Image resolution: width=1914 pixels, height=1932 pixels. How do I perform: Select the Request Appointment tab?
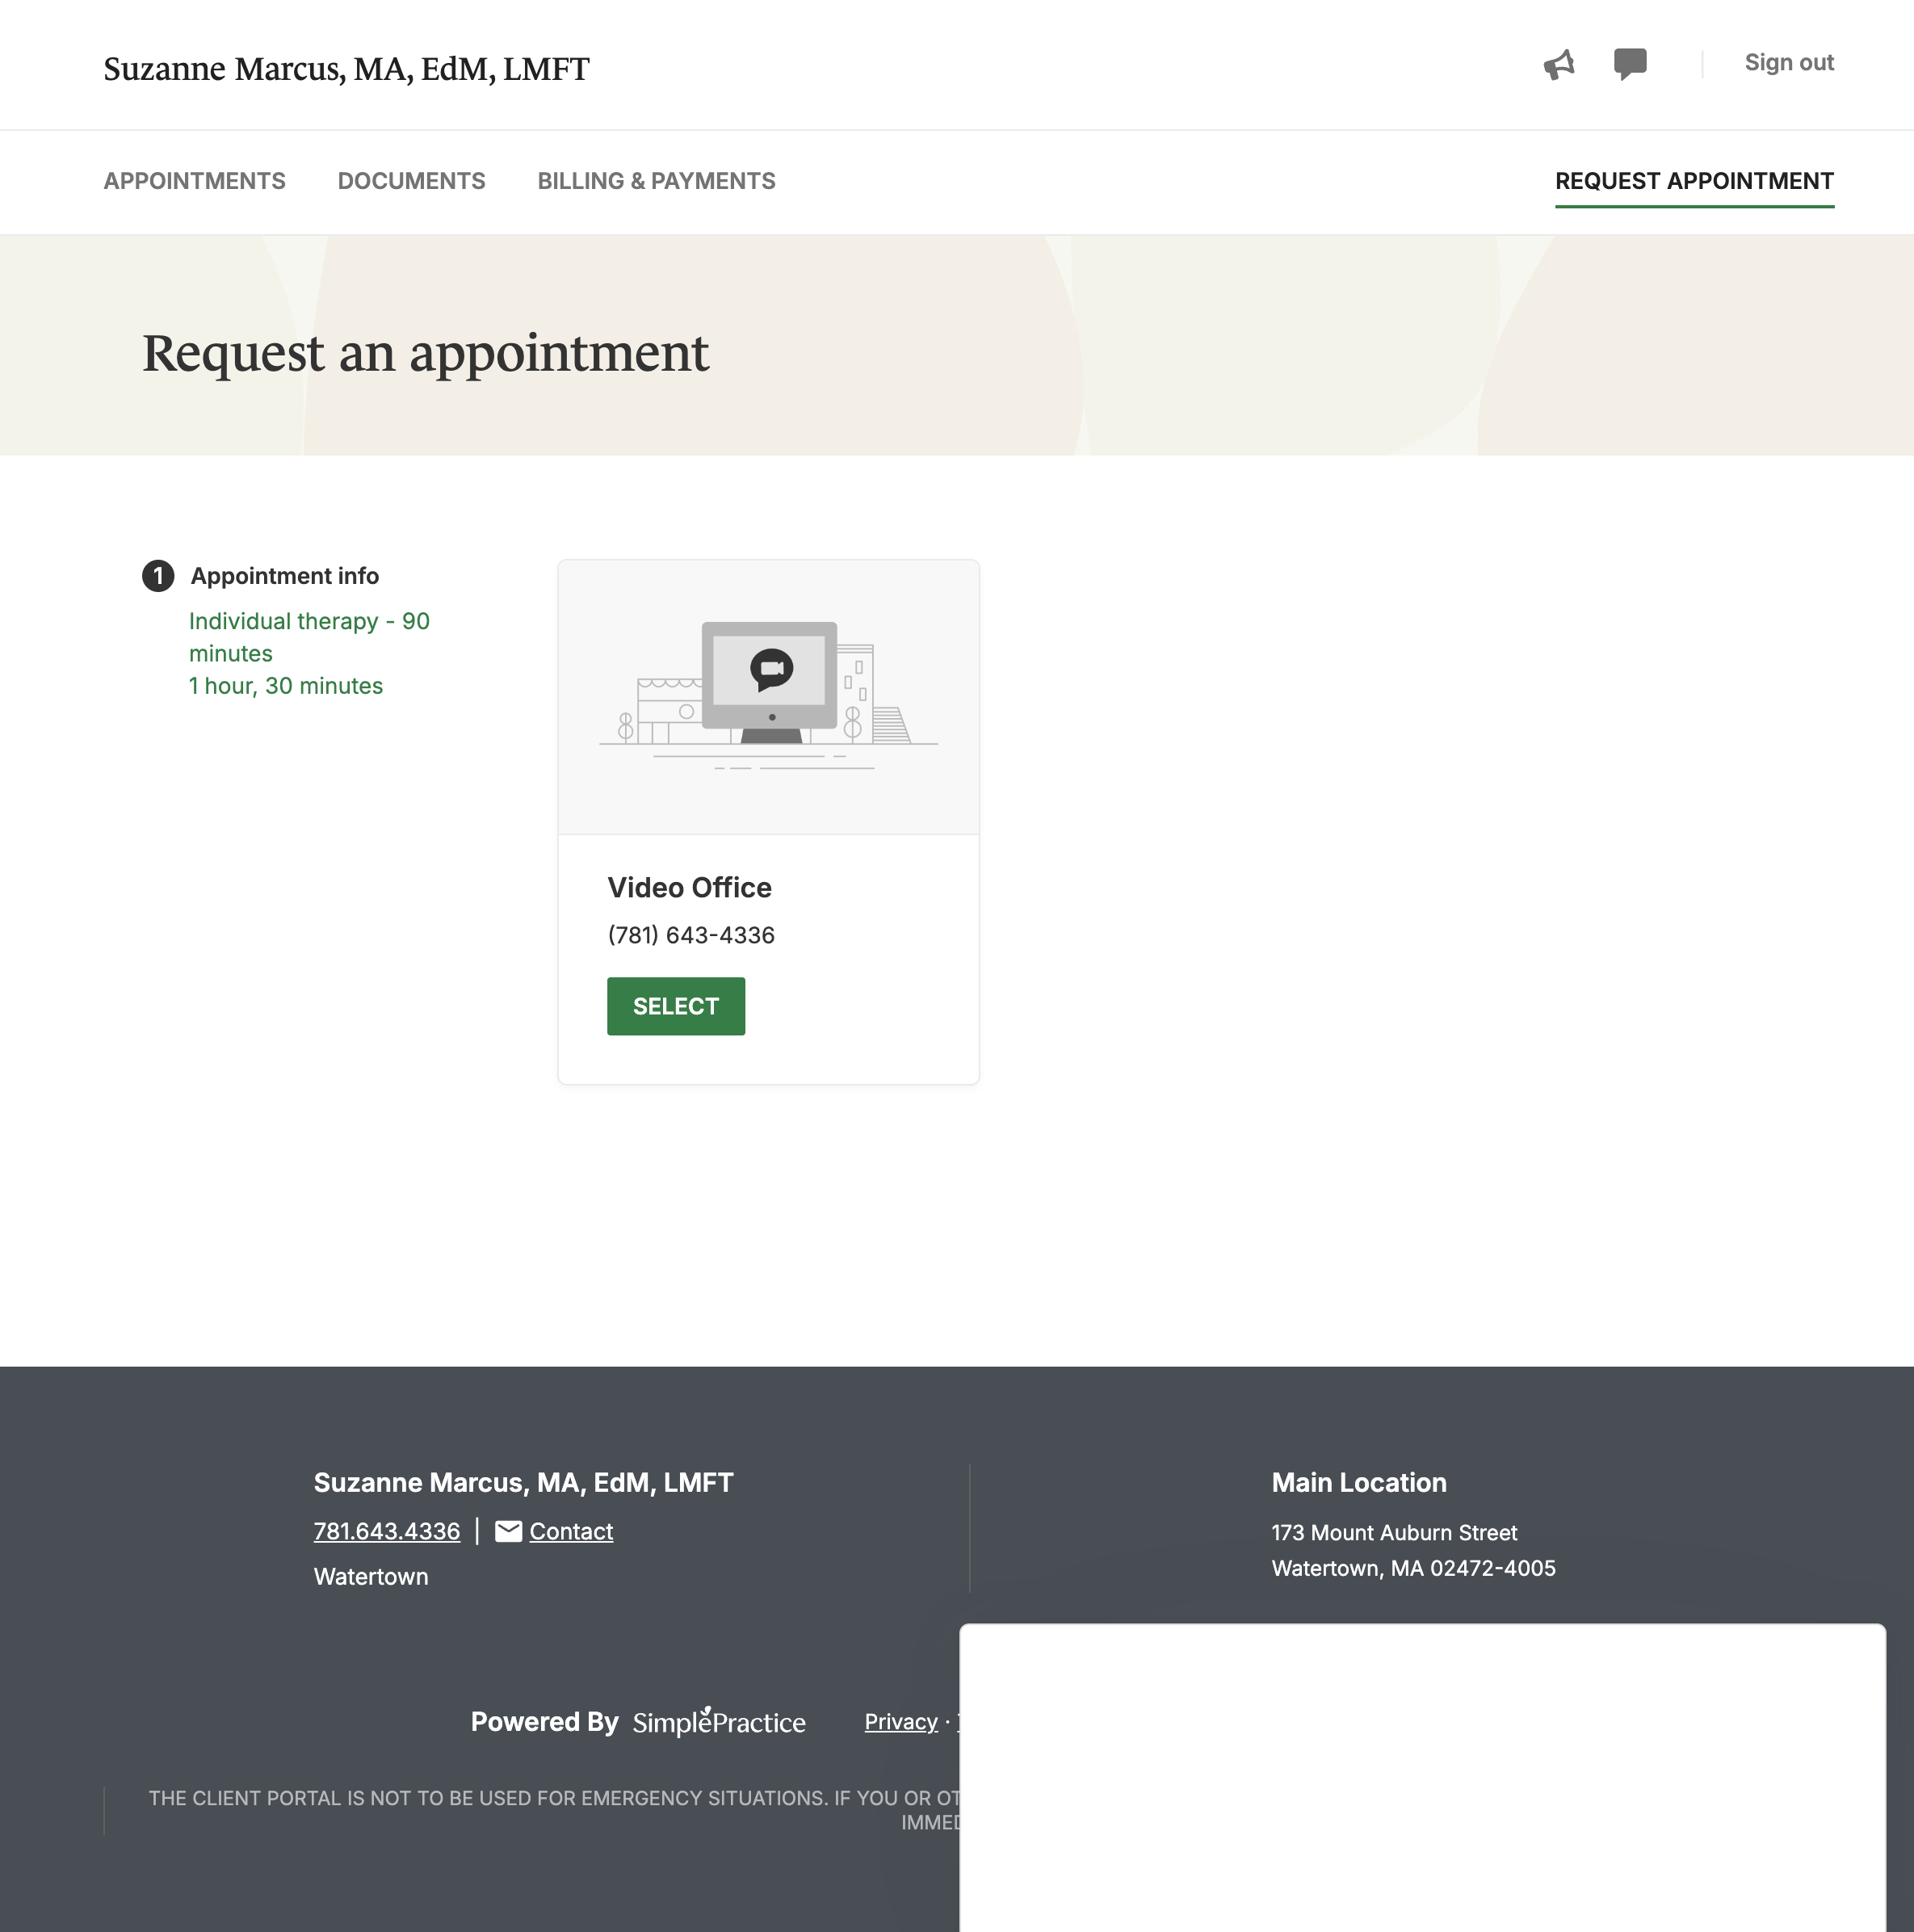click(1693, 181)
